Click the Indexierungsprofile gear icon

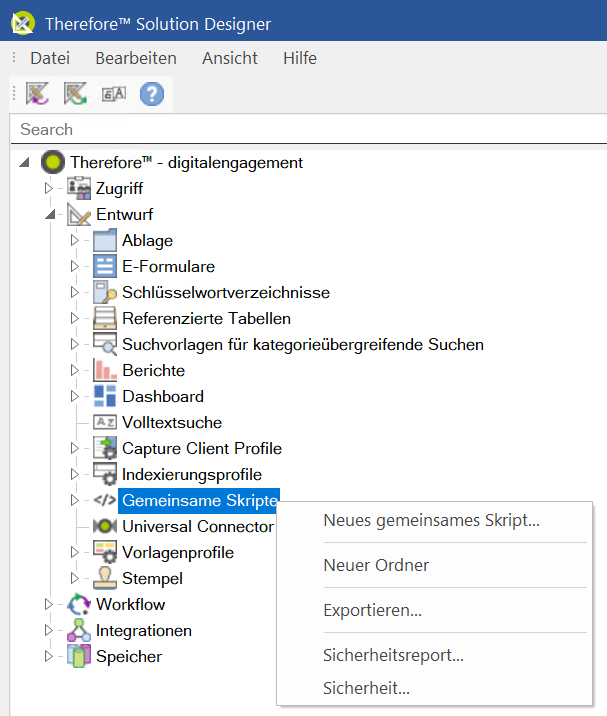(x=105, y=474)
